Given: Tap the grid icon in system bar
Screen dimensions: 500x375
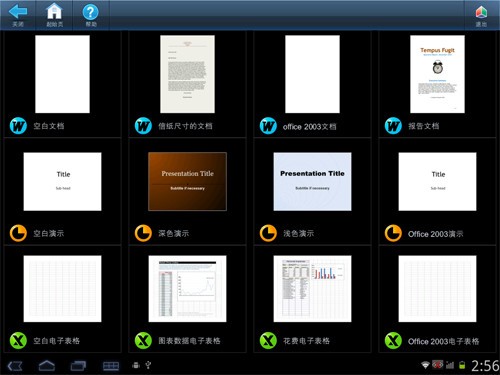Looking at the screenshot, I should tap(111, 366).
